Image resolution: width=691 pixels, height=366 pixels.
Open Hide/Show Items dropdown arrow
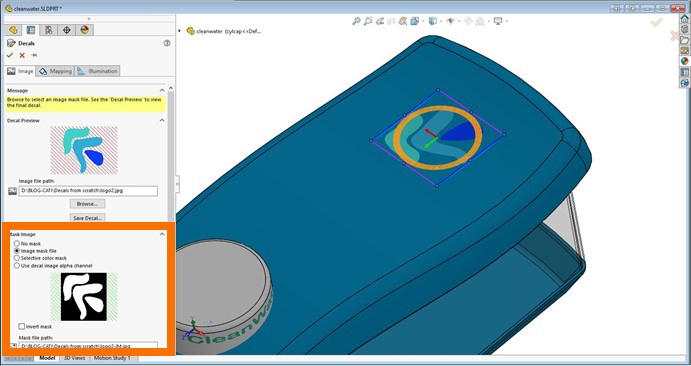click(x=458, y=21)
